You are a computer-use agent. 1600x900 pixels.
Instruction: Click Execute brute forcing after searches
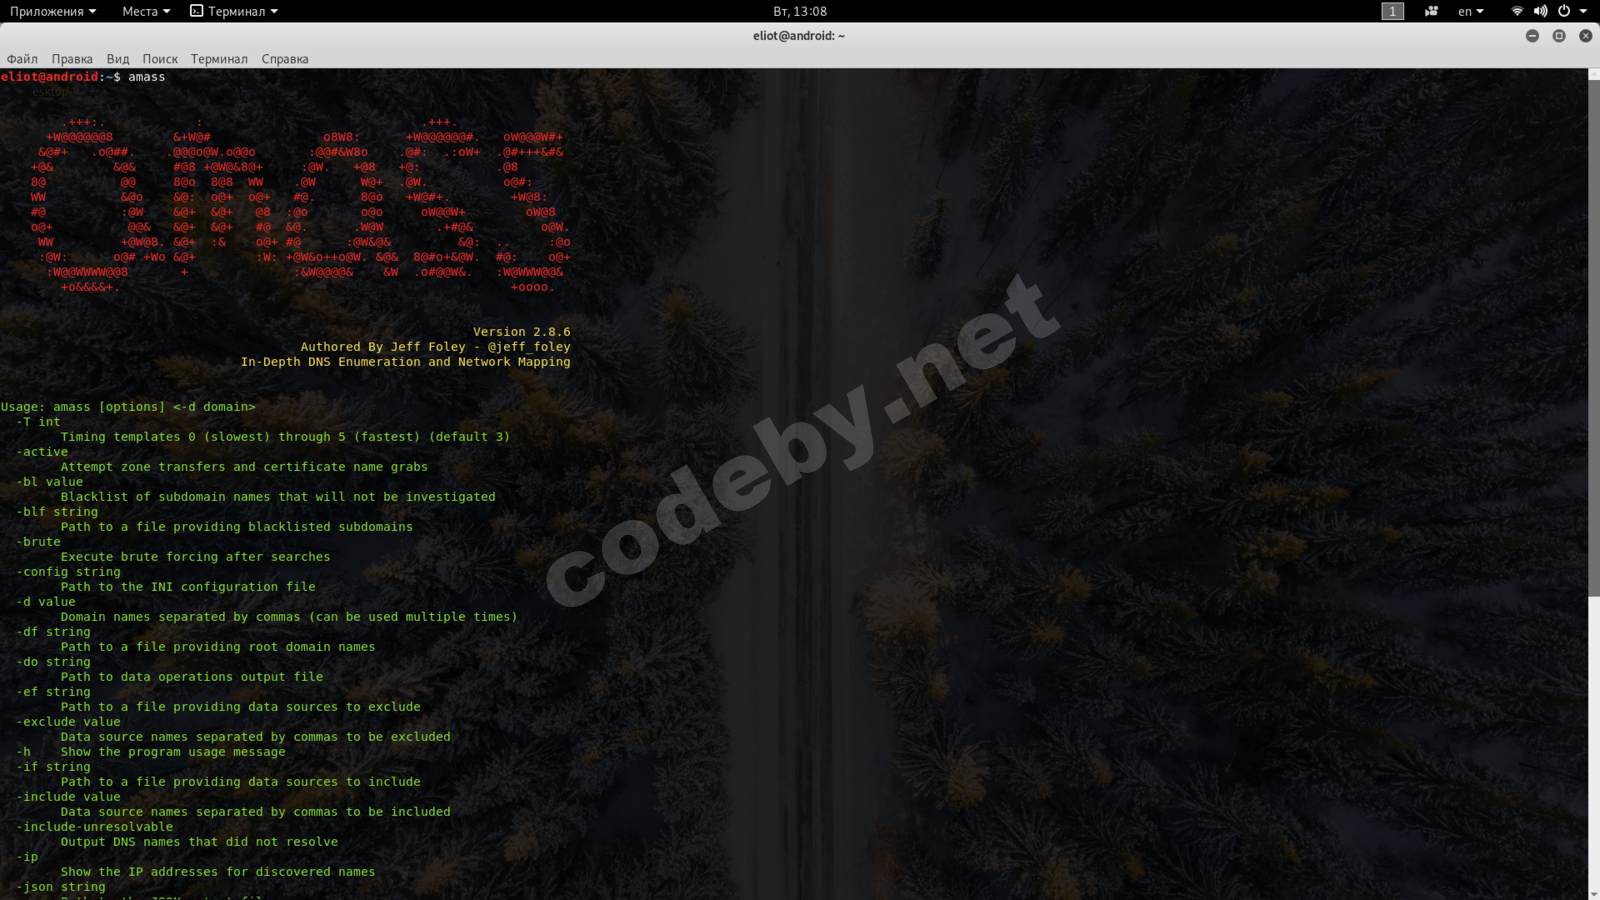[x=195, y=557]
